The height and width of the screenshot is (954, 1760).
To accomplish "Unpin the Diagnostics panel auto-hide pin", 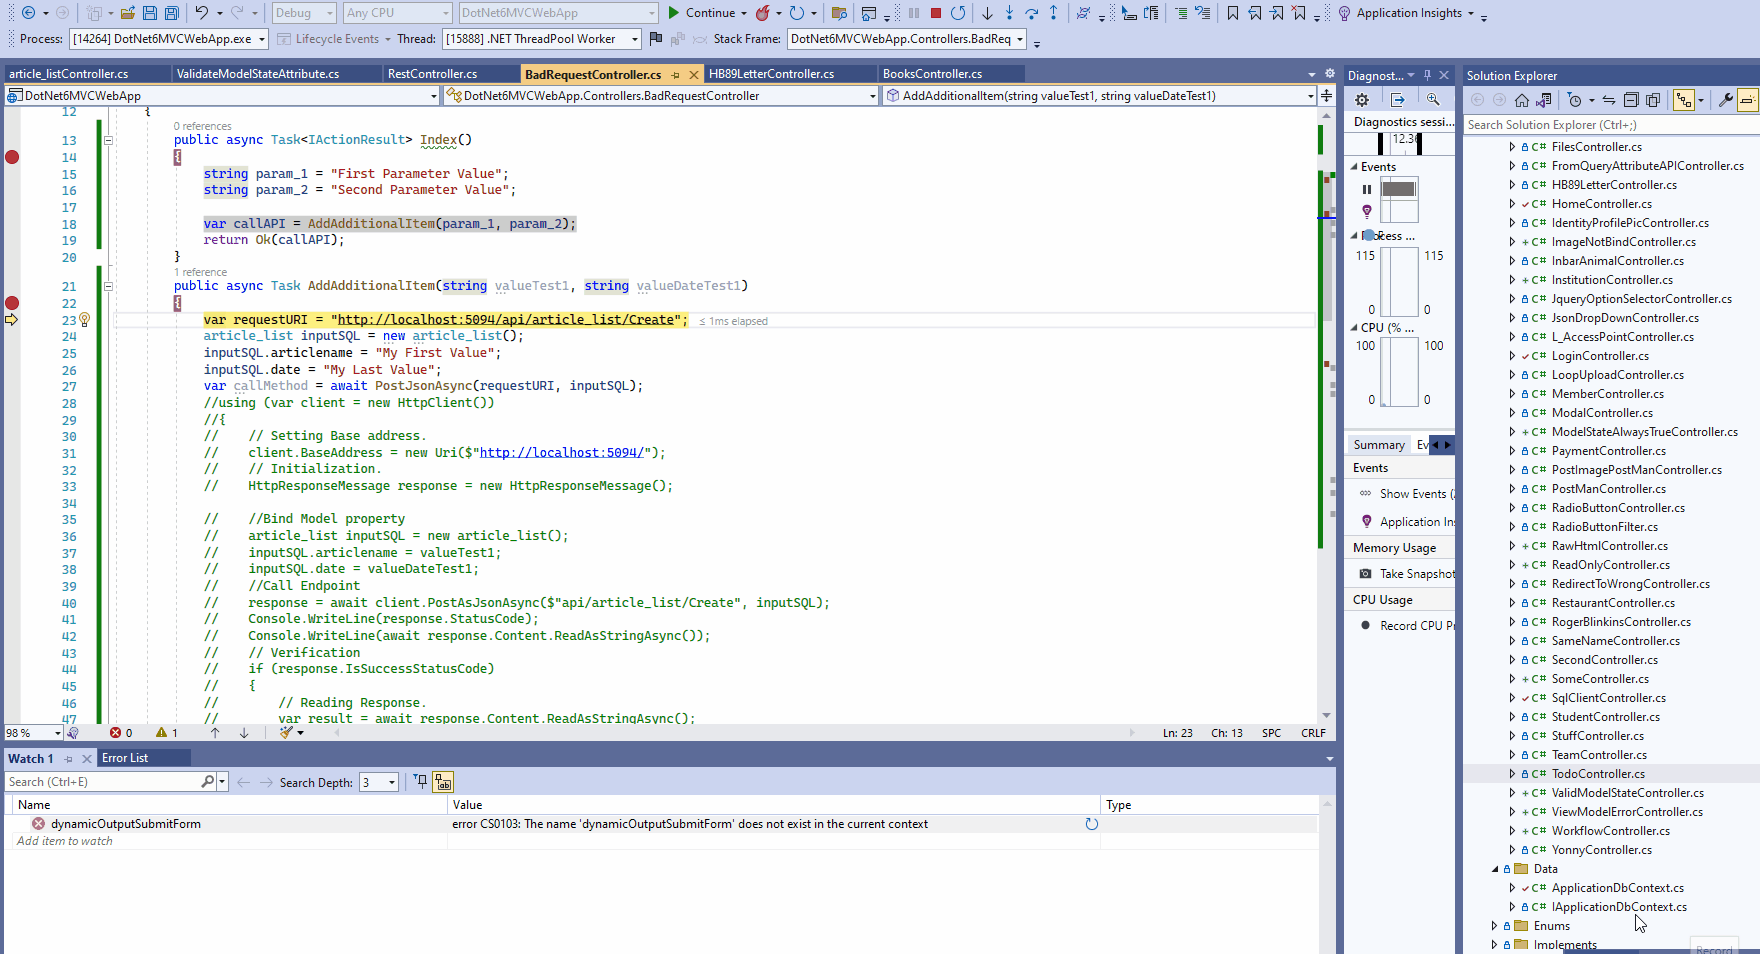I will 1427,74.
